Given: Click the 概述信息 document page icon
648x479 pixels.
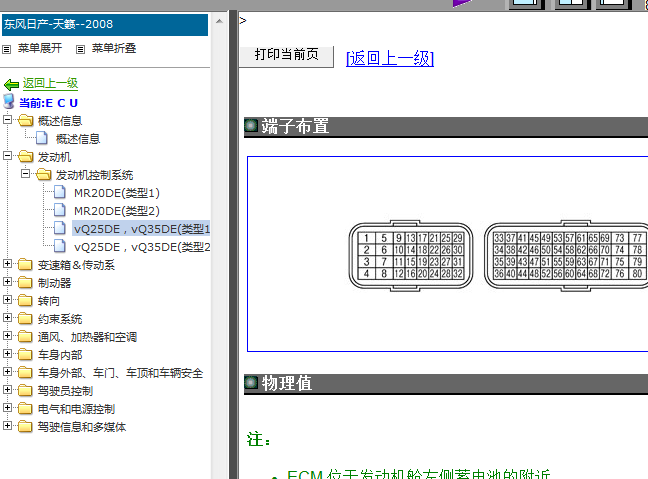Looking at the screenshot, I should (42, 138).
